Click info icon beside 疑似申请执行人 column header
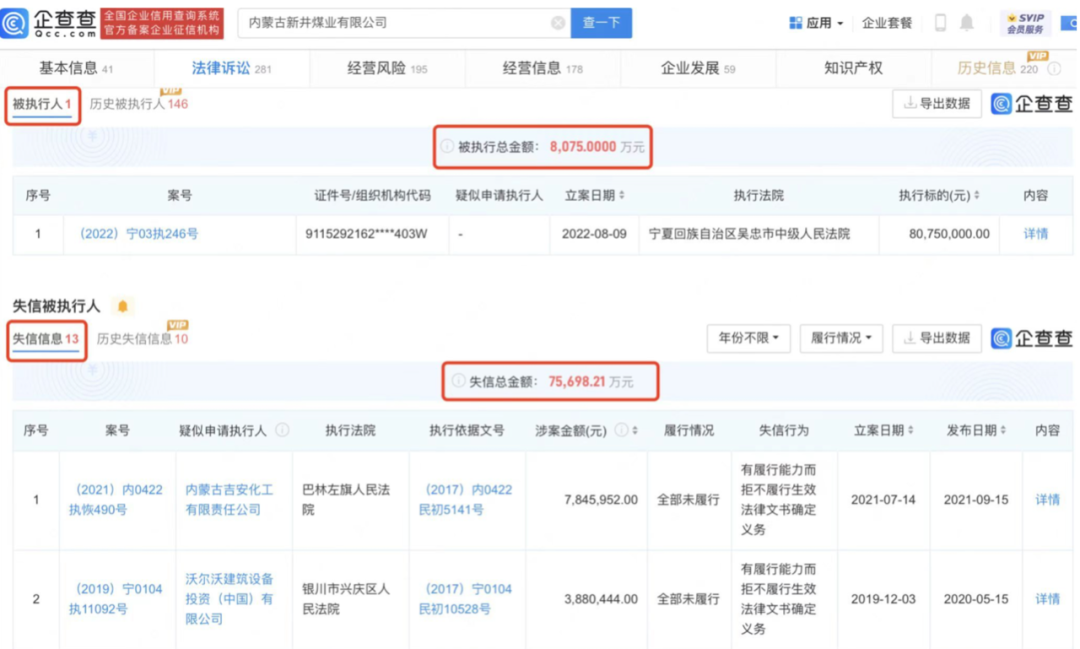This screenshot has width=1080, height=649. coord(282,430)
